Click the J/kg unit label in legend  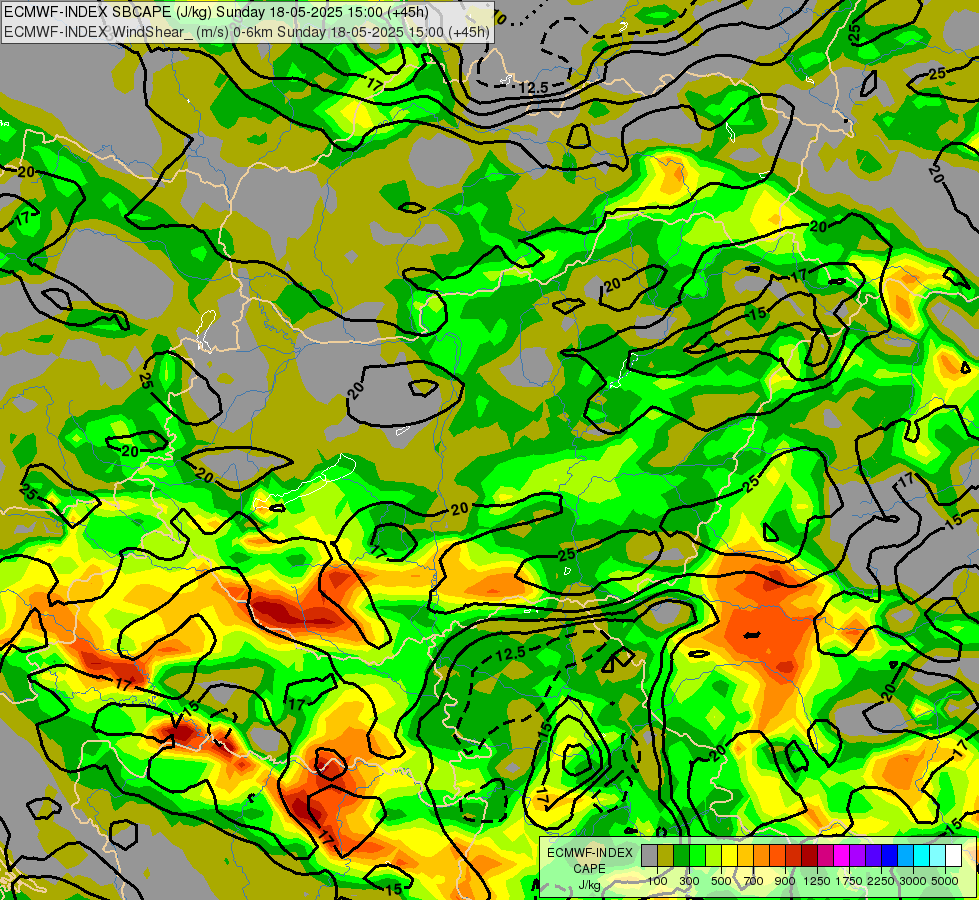tap(589, 885)
